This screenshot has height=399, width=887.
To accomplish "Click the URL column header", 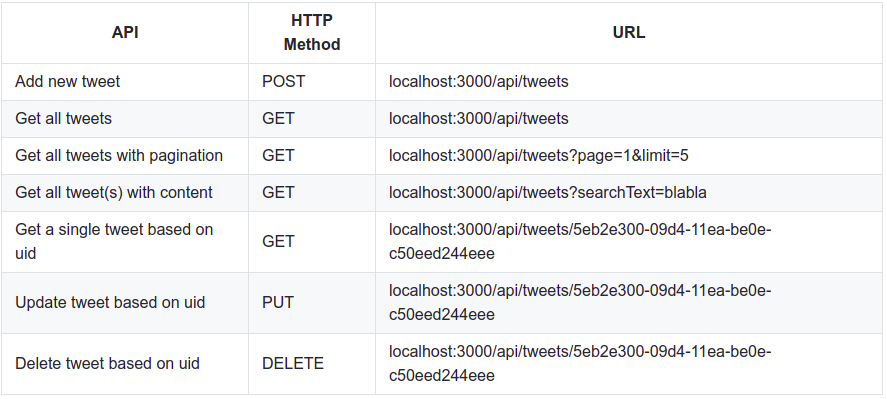I will point(628,33).
